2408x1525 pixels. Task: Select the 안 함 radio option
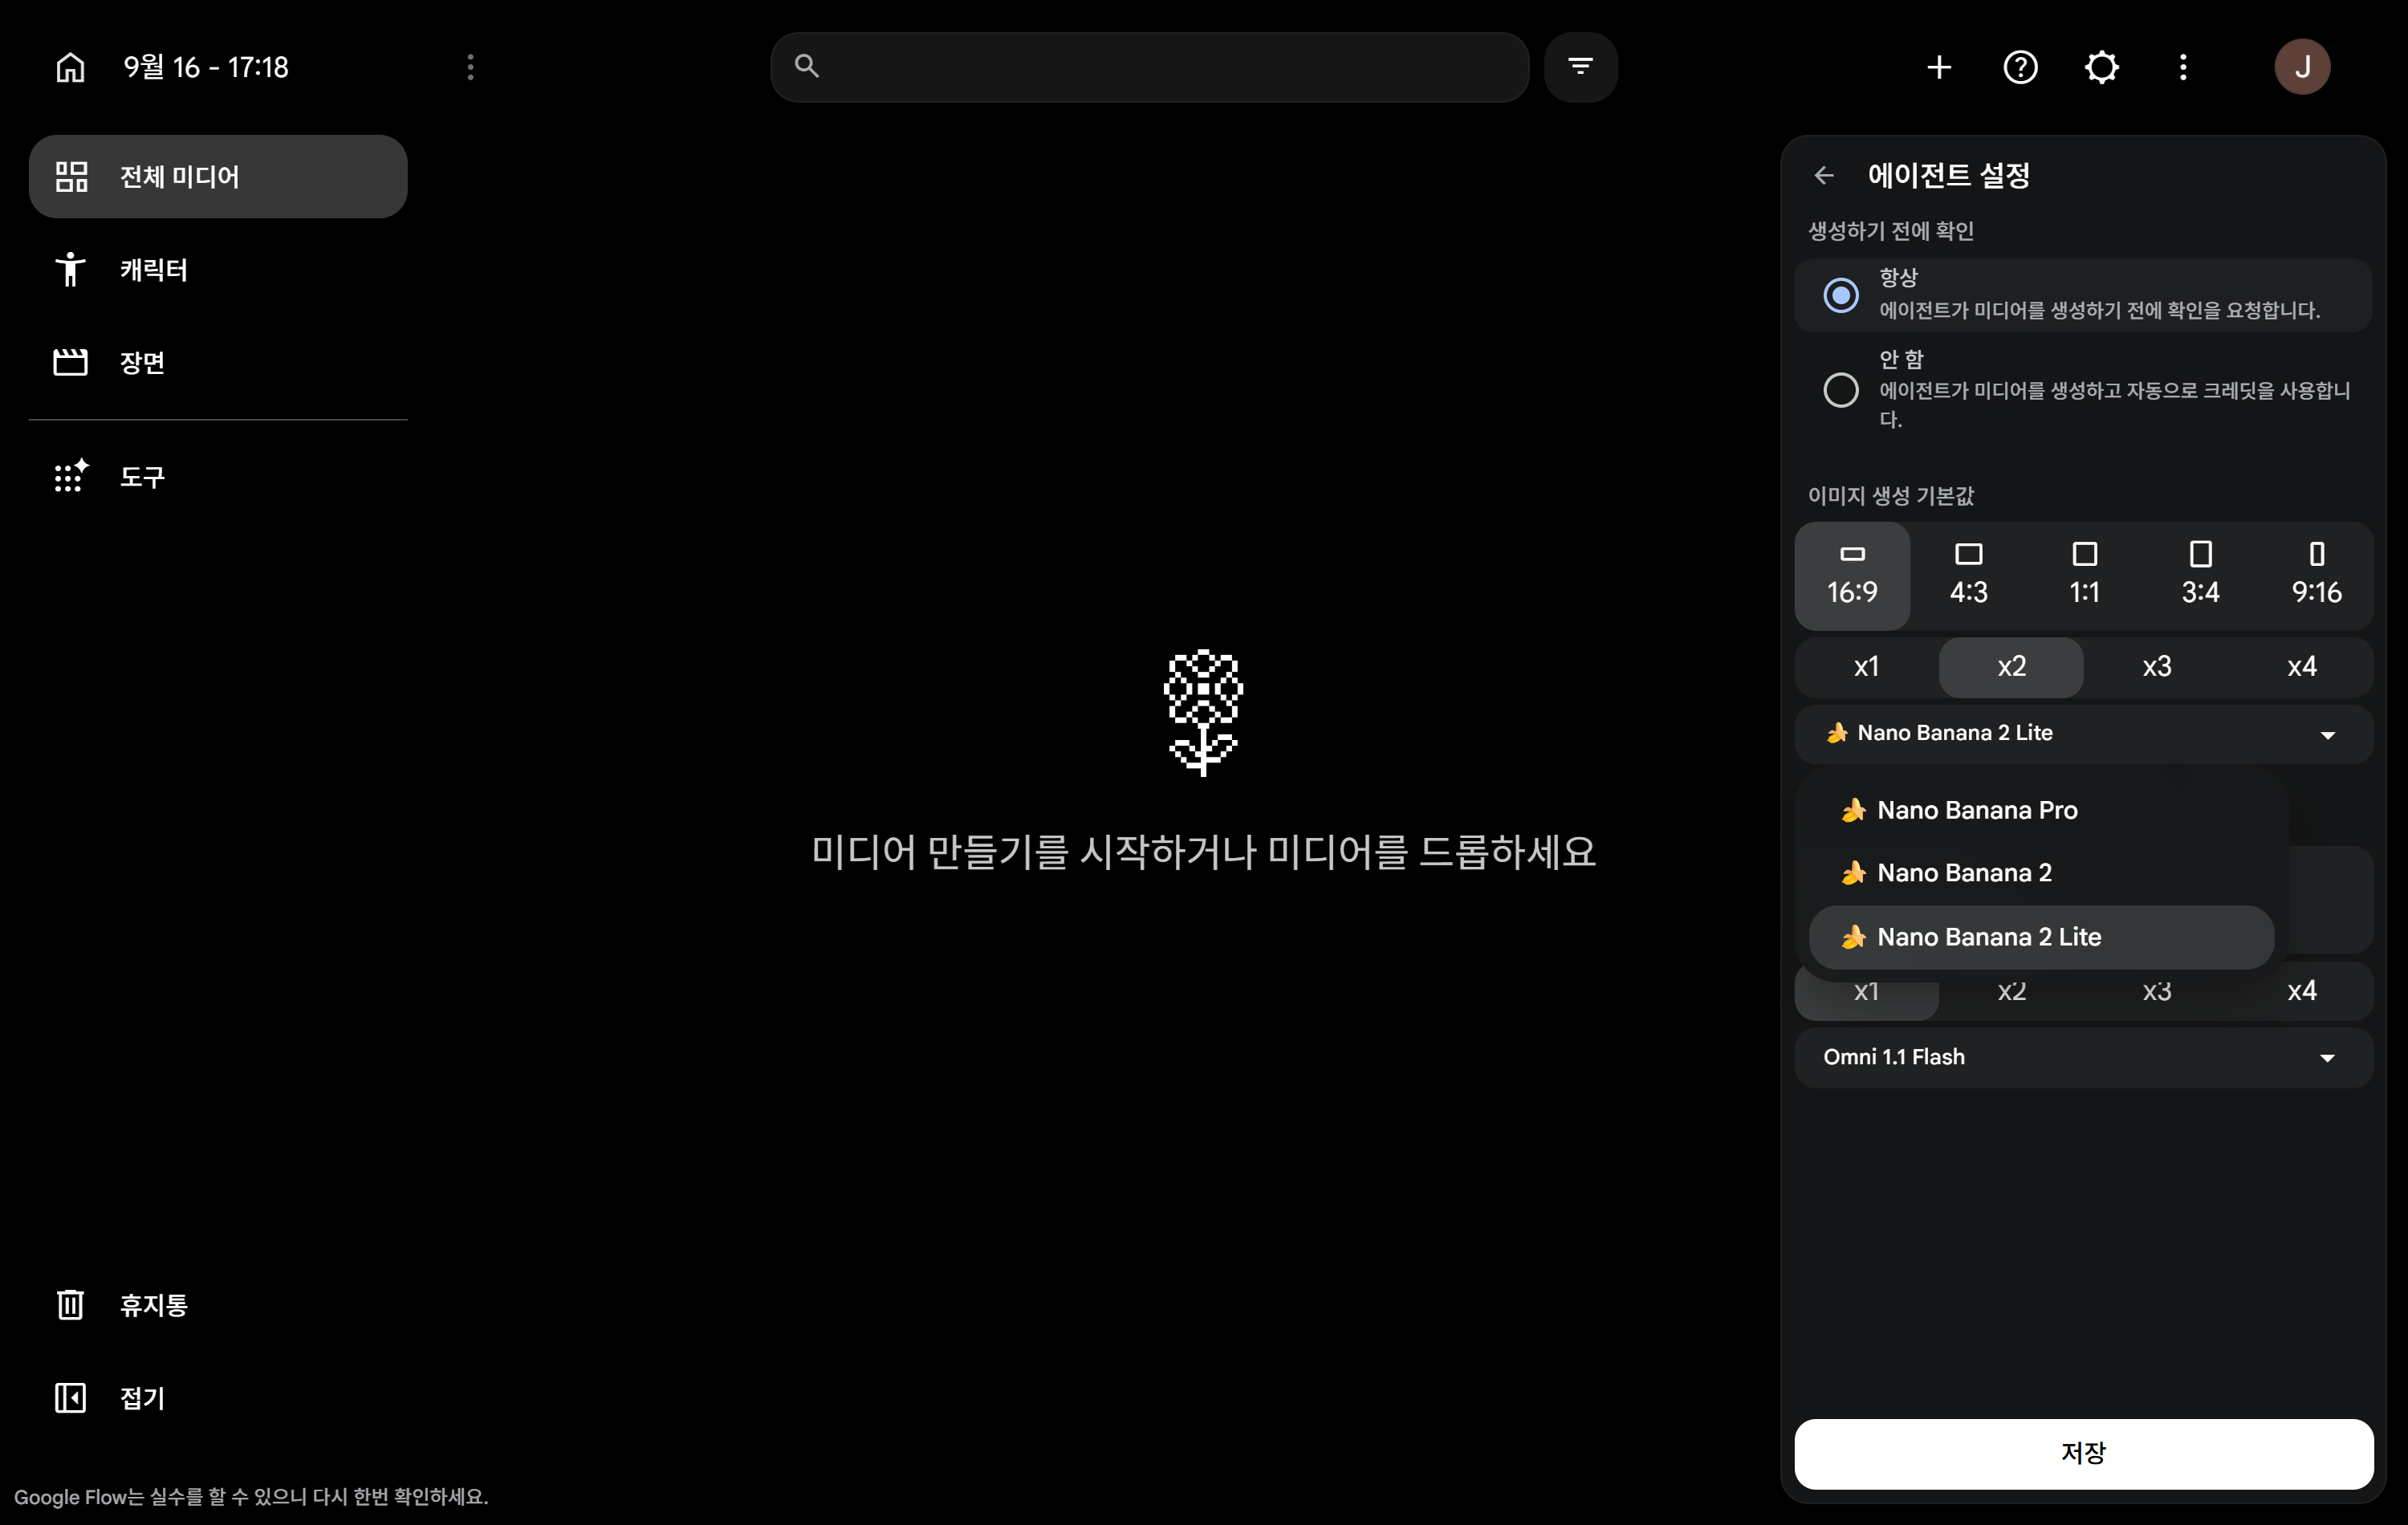1840,389
